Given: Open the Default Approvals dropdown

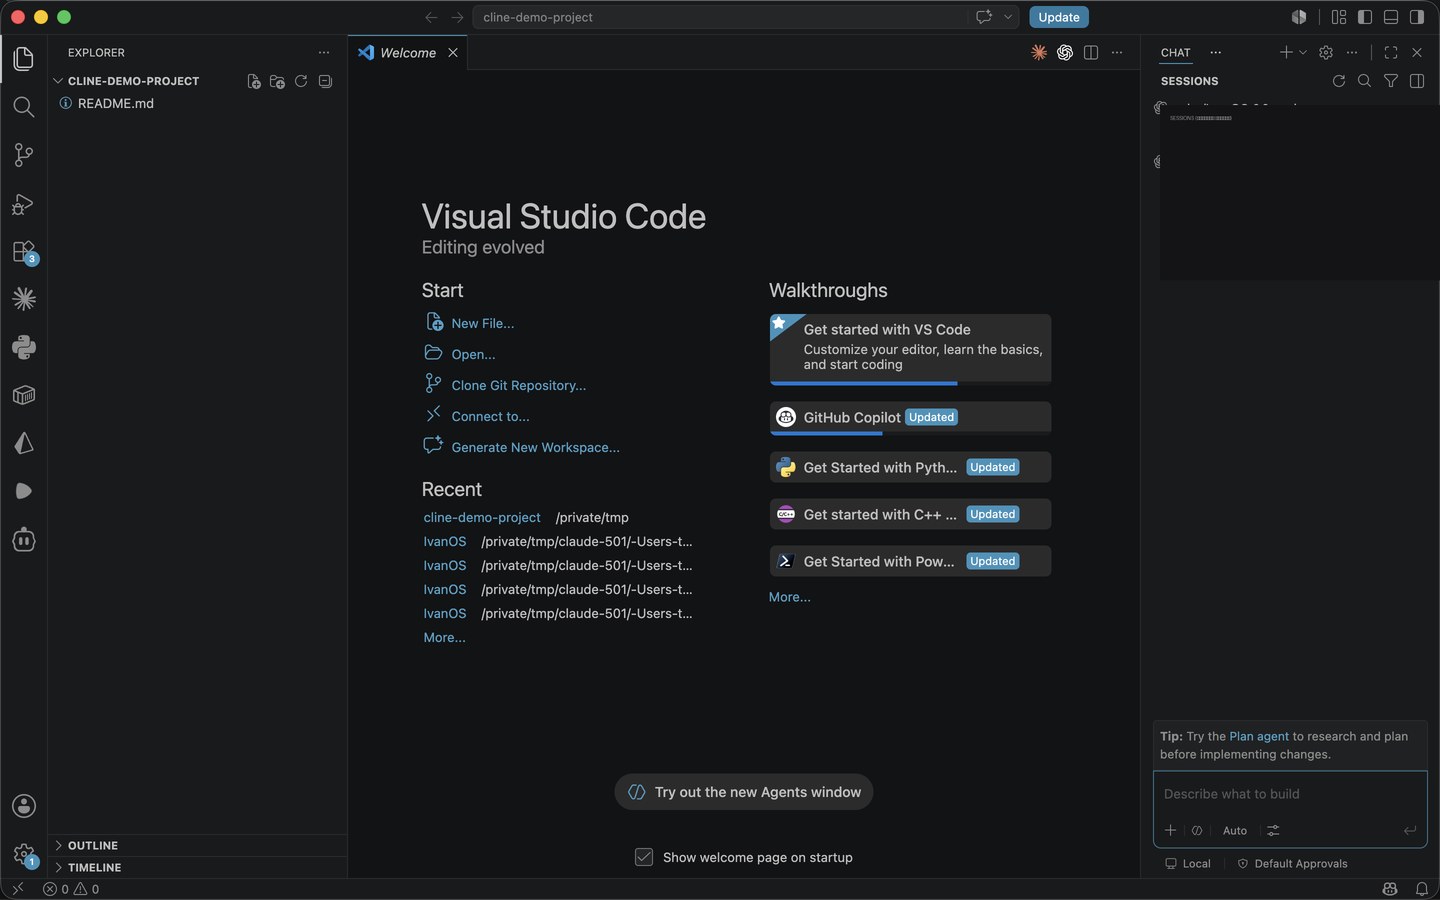Looking at the screenshot, I should pyautogui.click(x=1293, y=864).
